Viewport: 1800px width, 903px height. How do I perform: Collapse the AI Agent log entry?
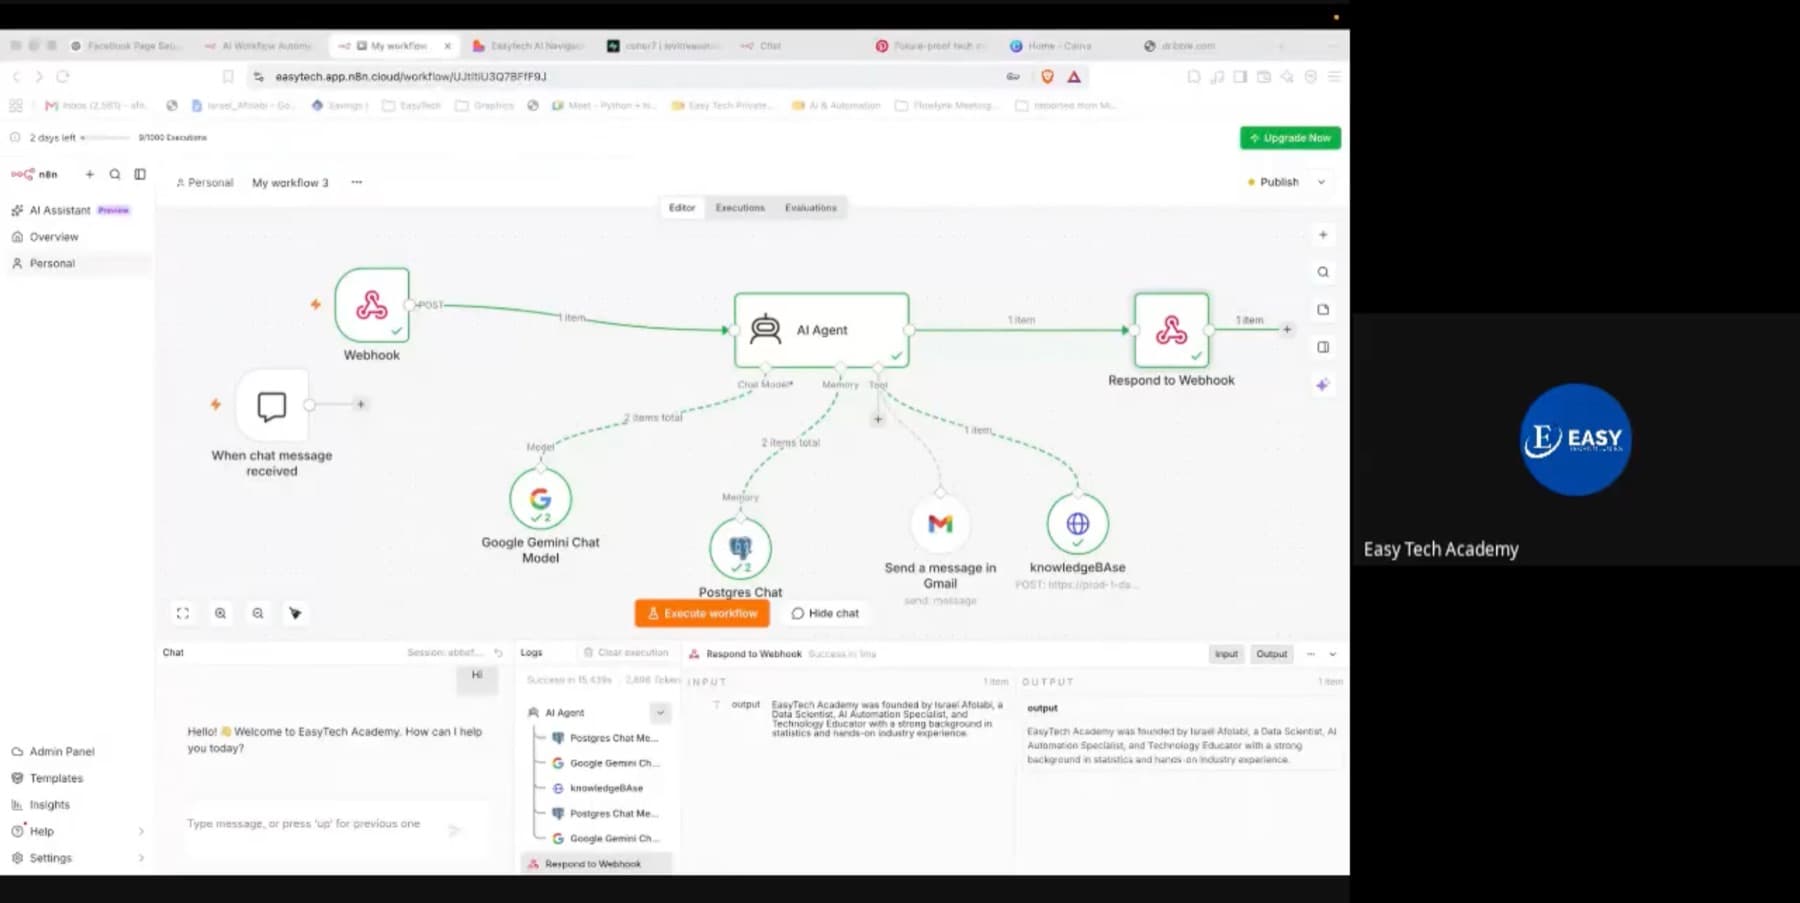660,712
